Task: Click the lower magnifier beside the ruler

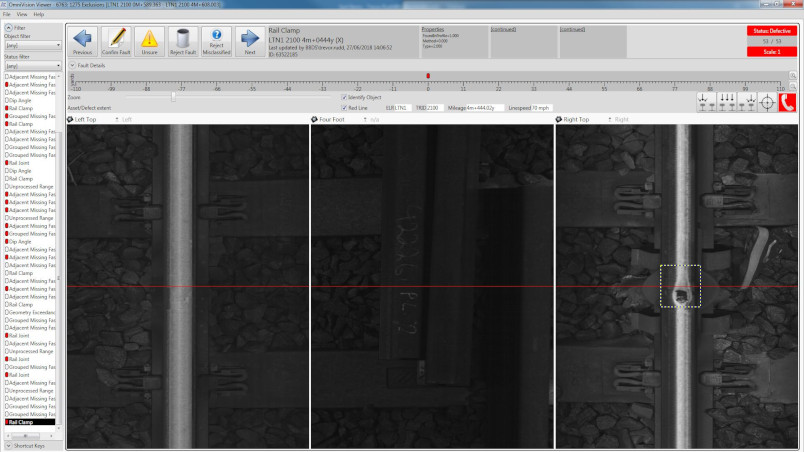Action: (793, 87)
